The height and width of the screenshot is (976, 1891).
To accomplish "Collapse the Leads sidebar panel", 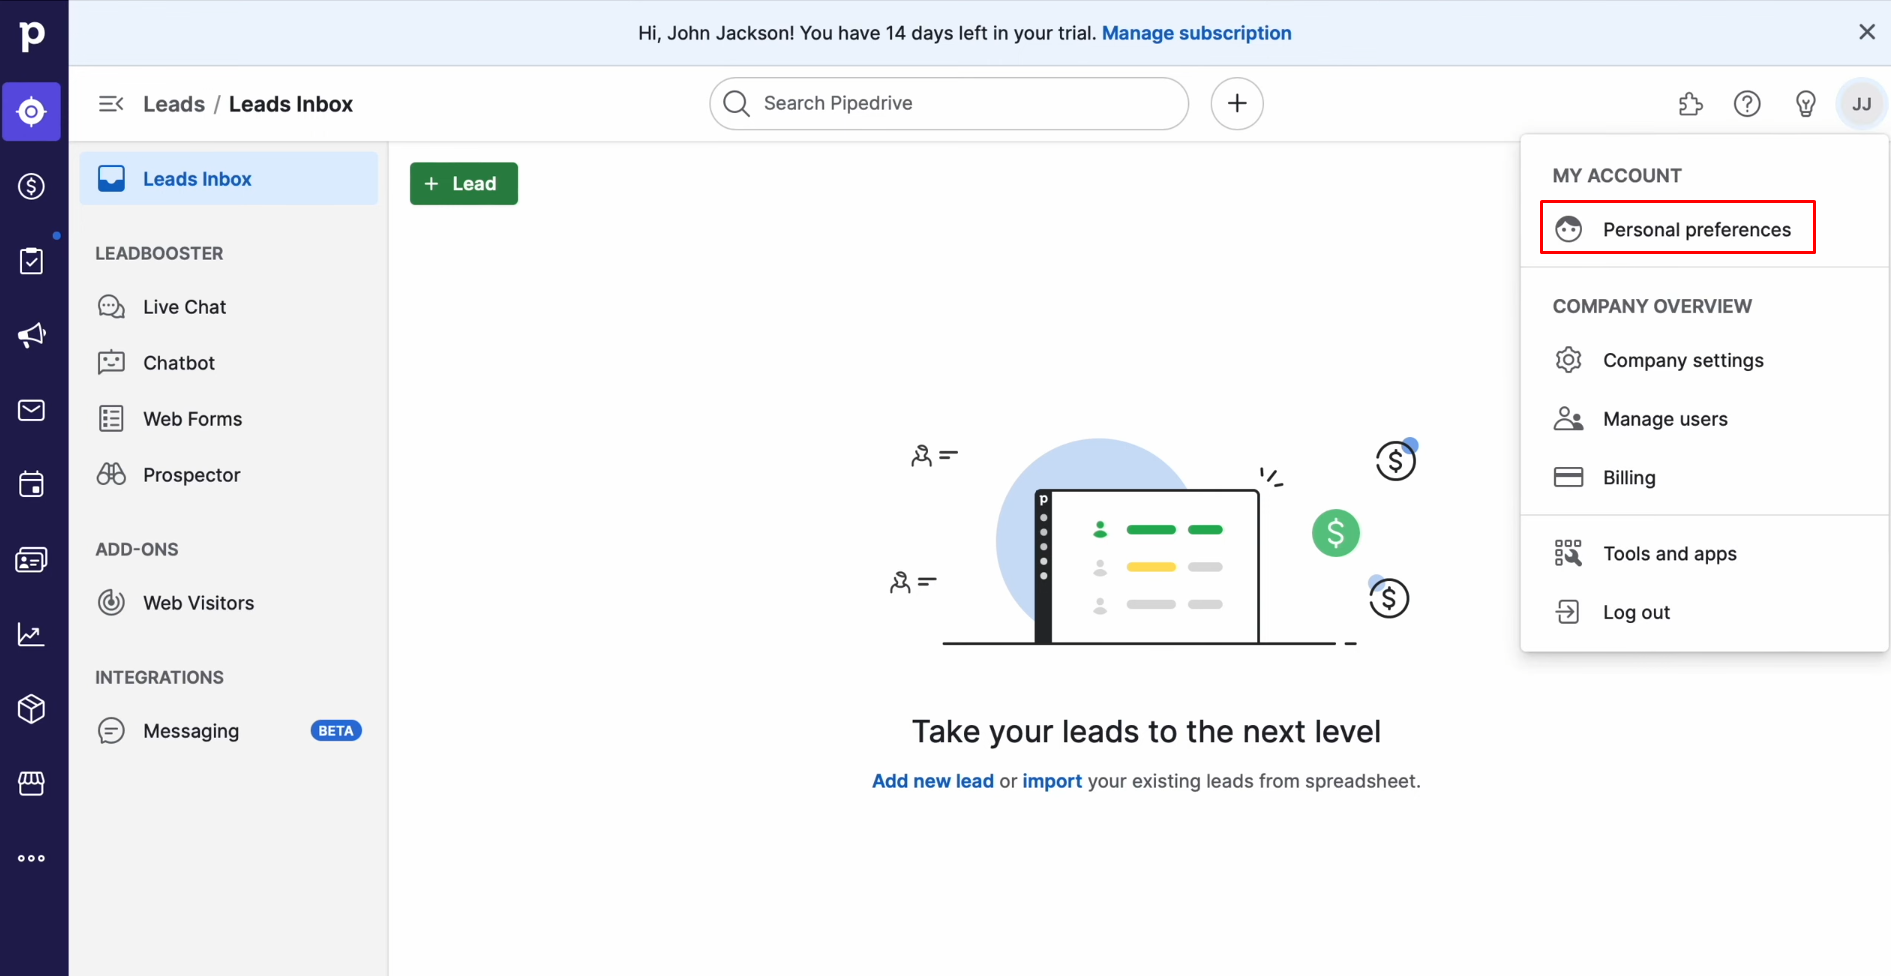I will [x=110, y=103].
